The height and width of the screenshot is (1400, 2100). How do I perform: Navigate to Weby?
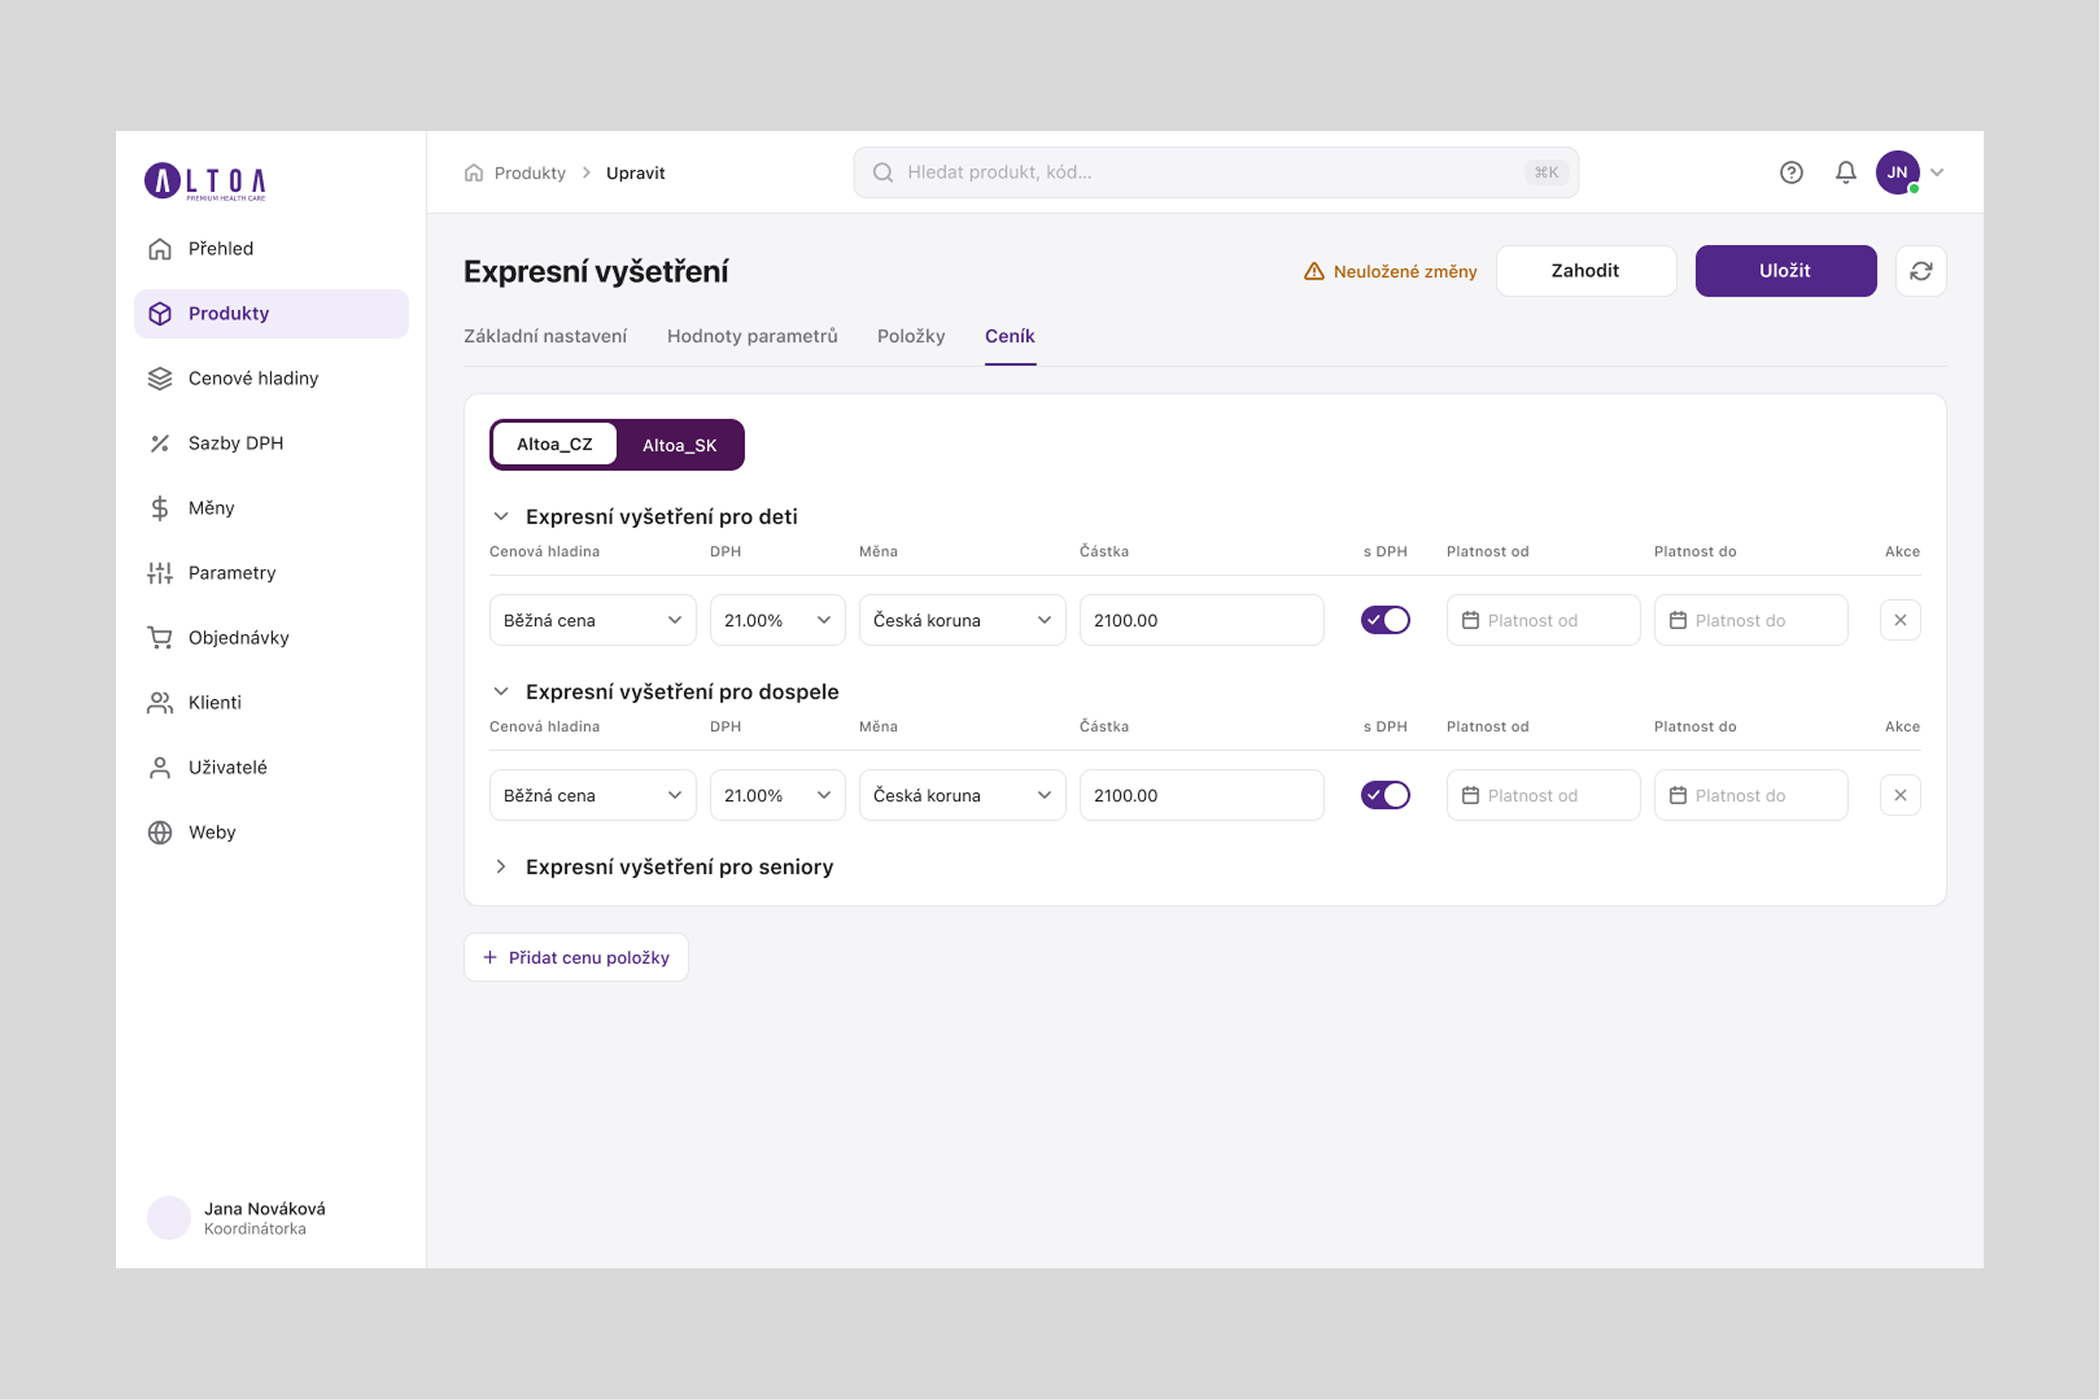click(x=271, y=833)
